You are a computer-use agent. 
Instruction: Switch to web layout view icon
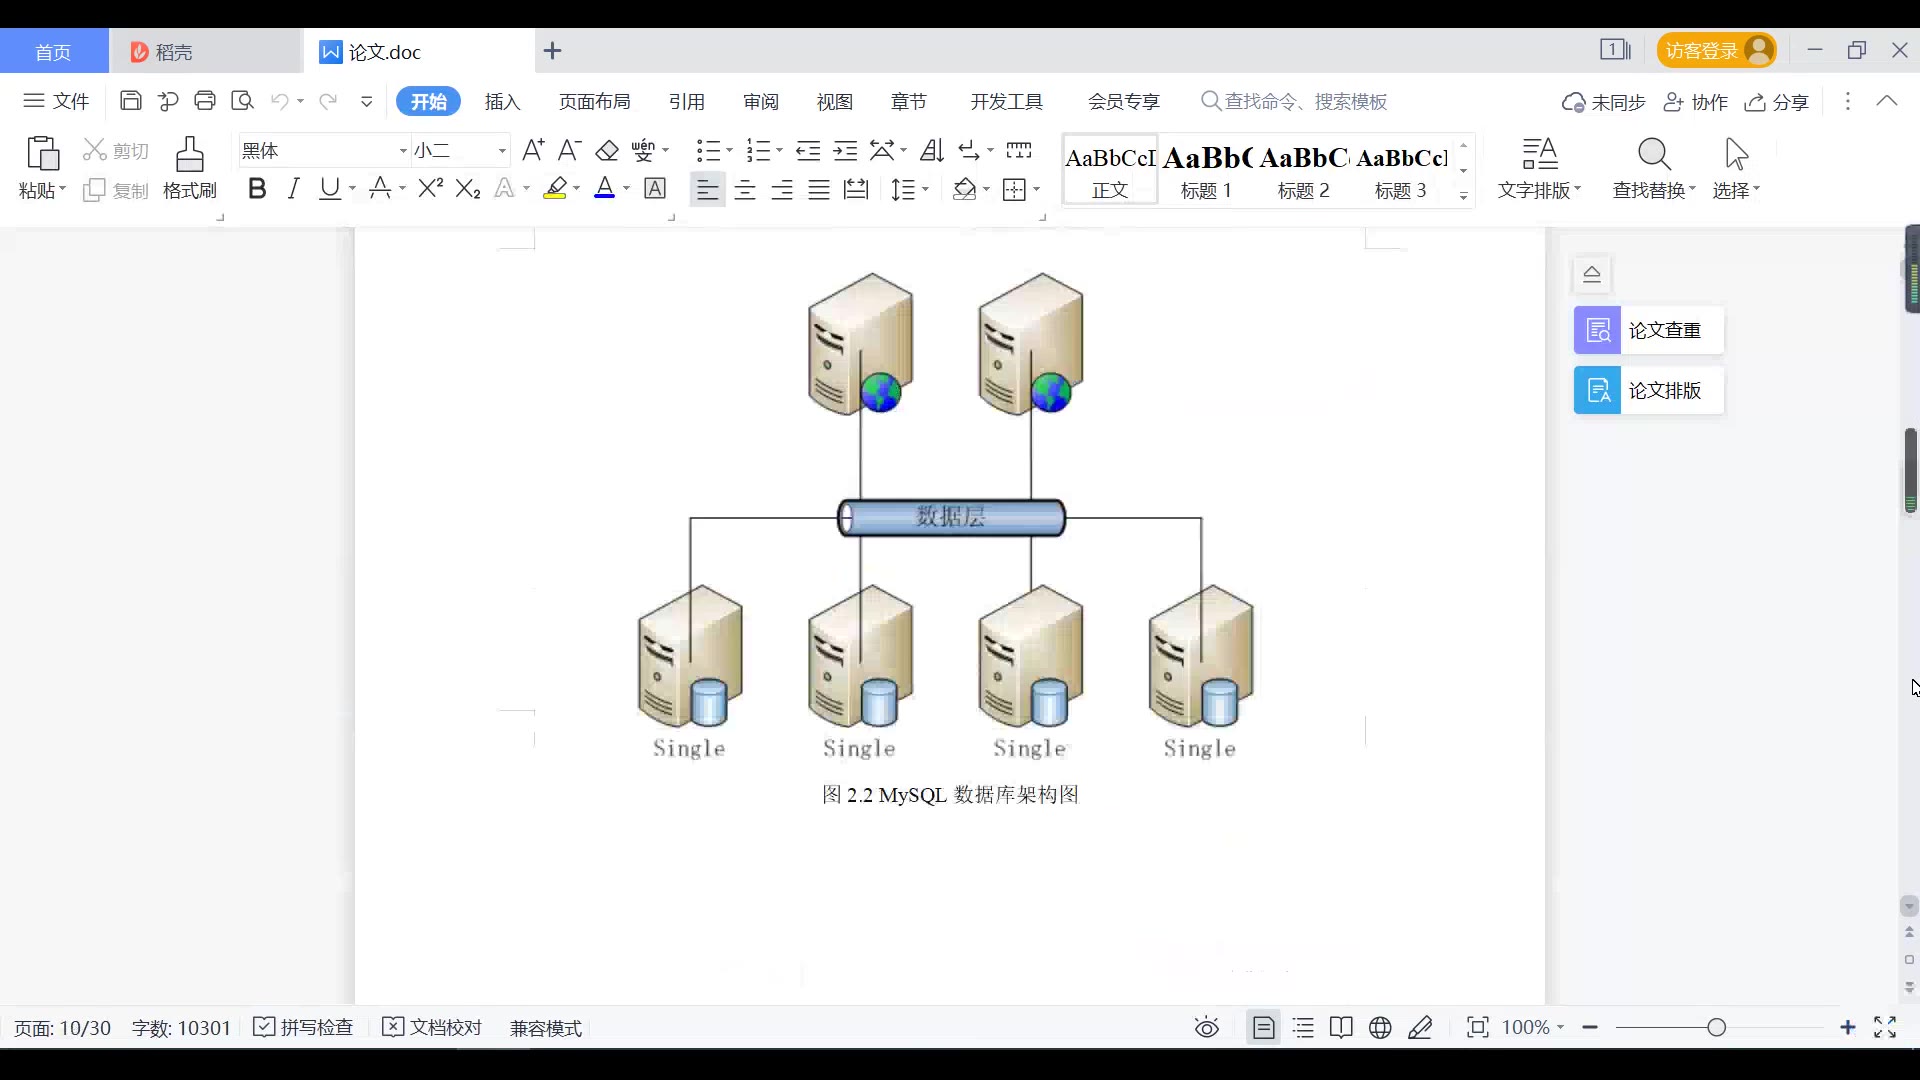click(1380, 1028)
